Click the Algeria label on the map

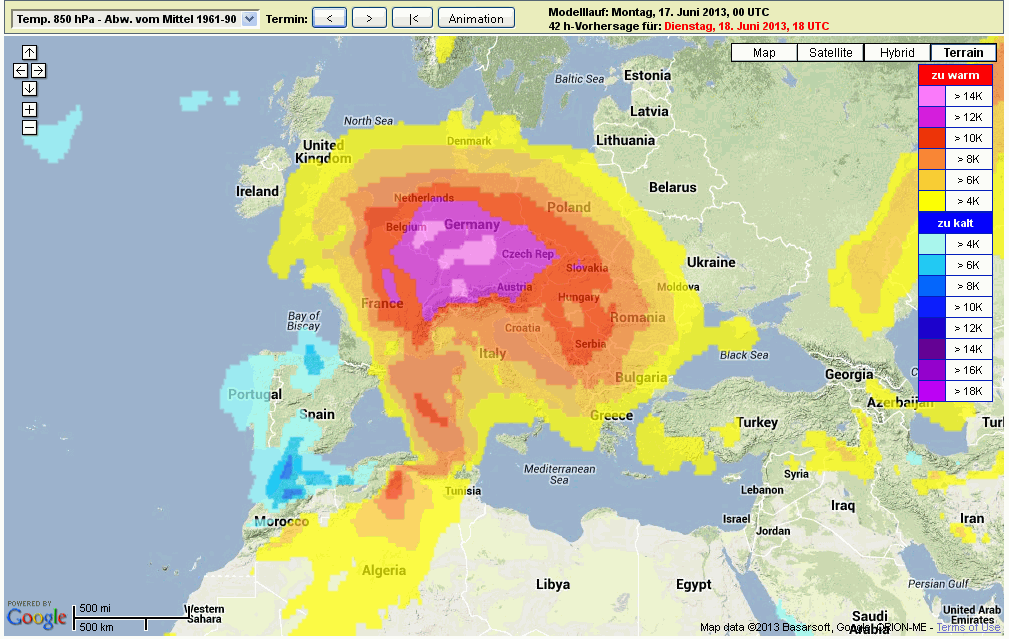coord(384,571)
